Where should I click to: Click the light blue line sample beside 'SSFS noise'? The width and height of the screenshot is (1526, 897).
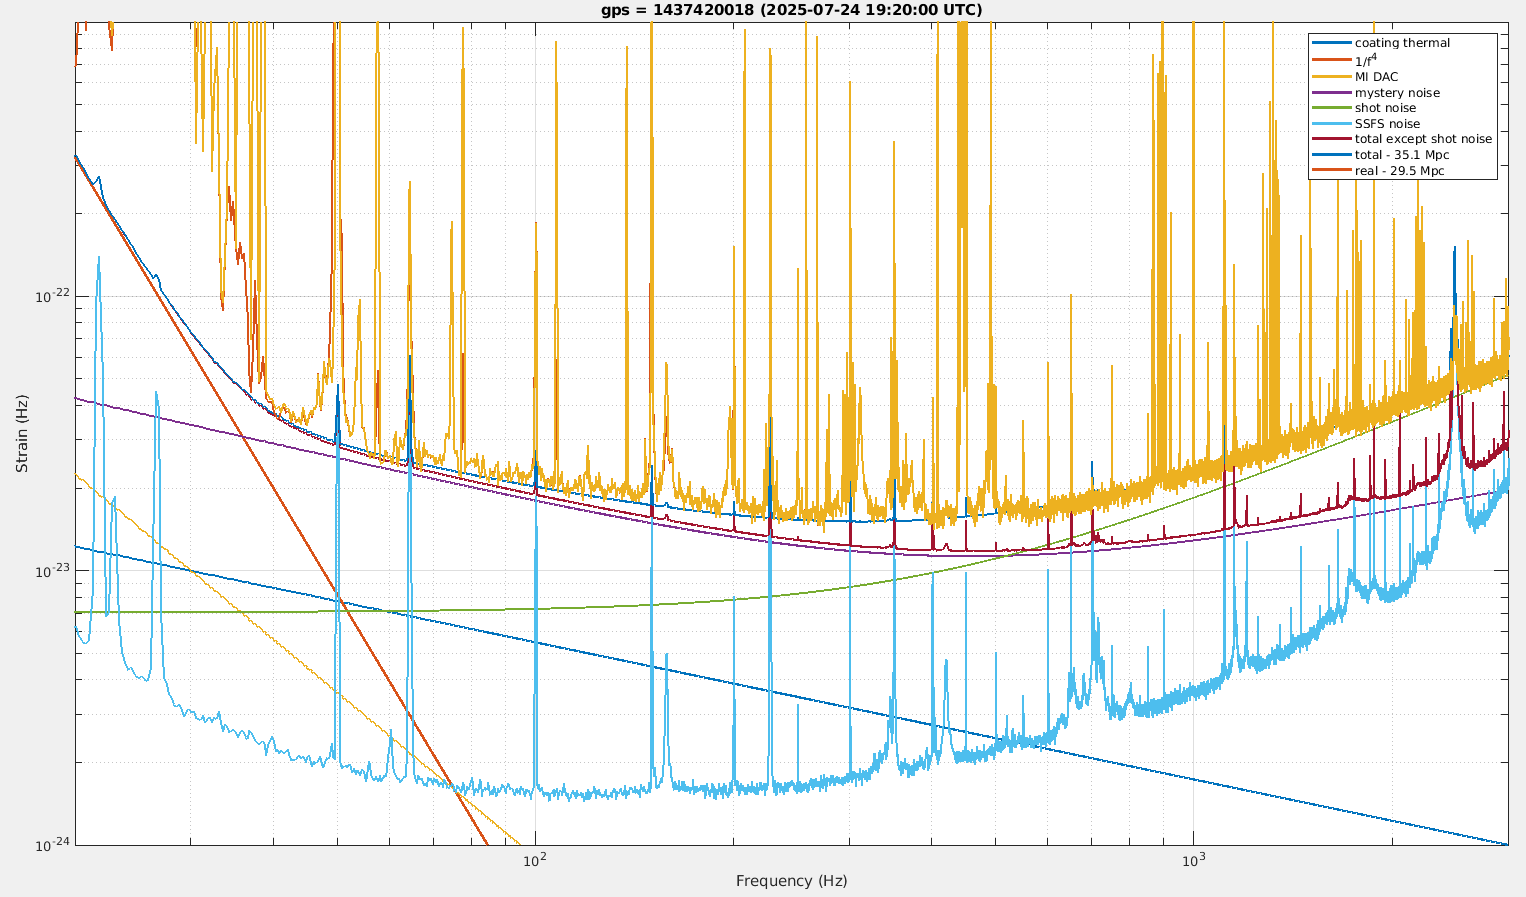pos(1331,124)
